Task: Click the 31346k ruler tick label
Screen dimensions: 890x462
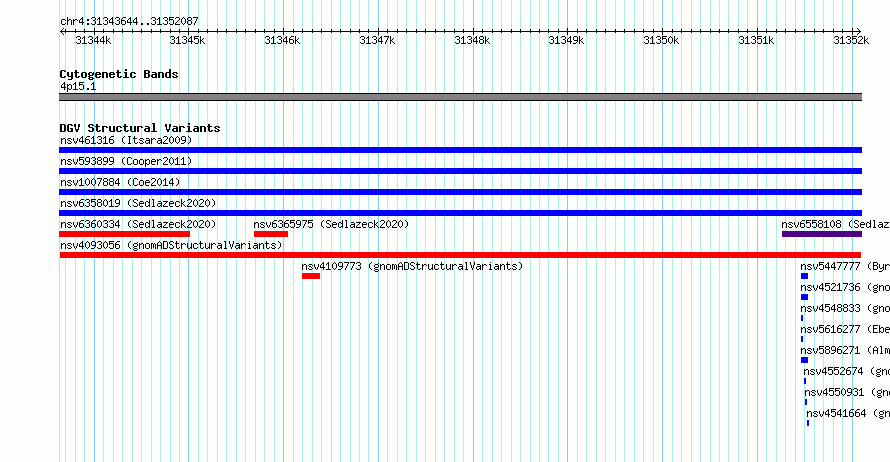Action: pos(282,40)
